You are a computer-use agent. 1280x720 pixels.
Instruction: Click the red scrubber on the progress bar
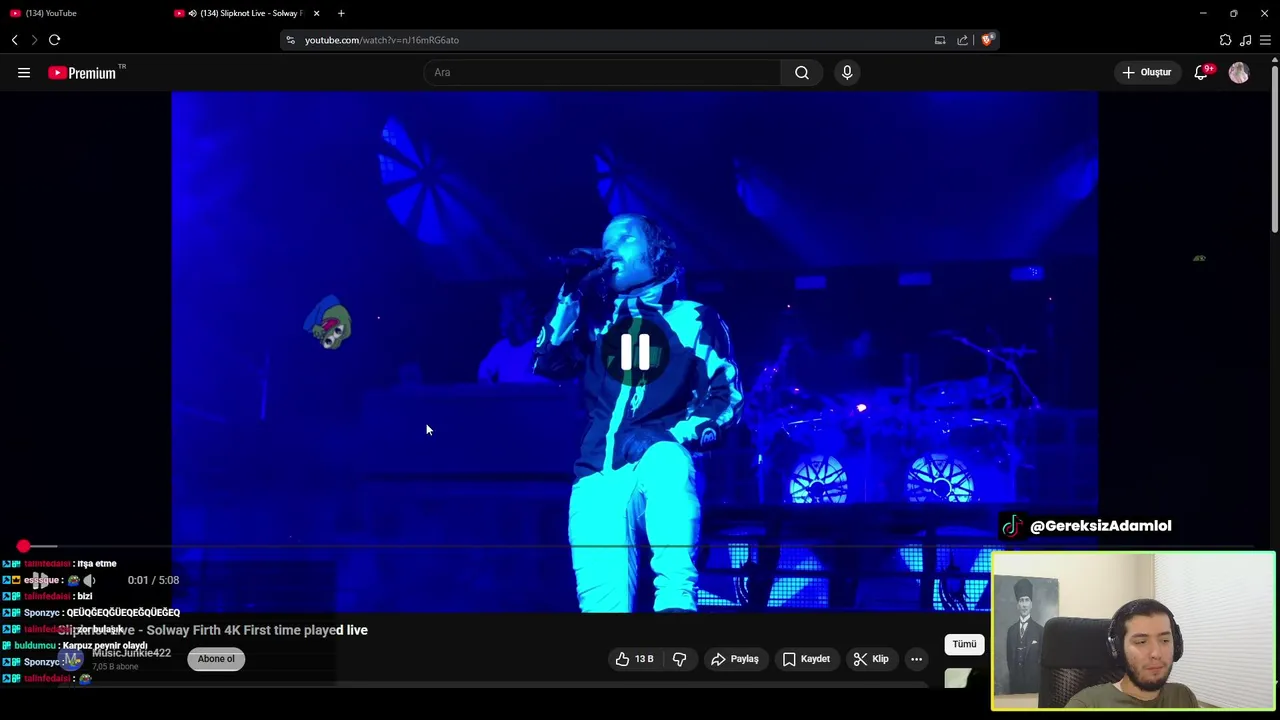tap(23, 546)
